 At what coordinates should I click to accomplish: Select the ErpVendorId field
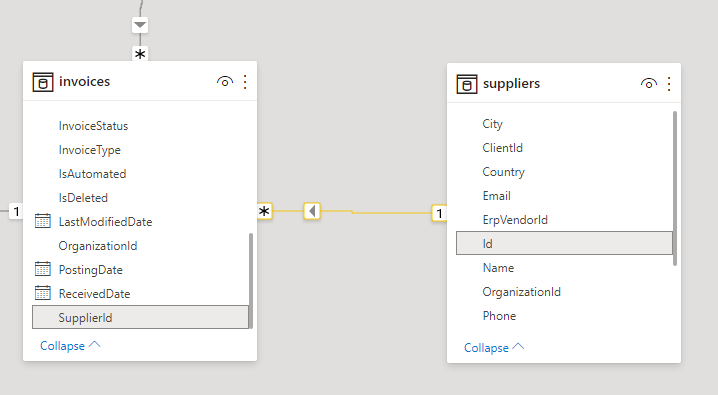pos(515,220)
